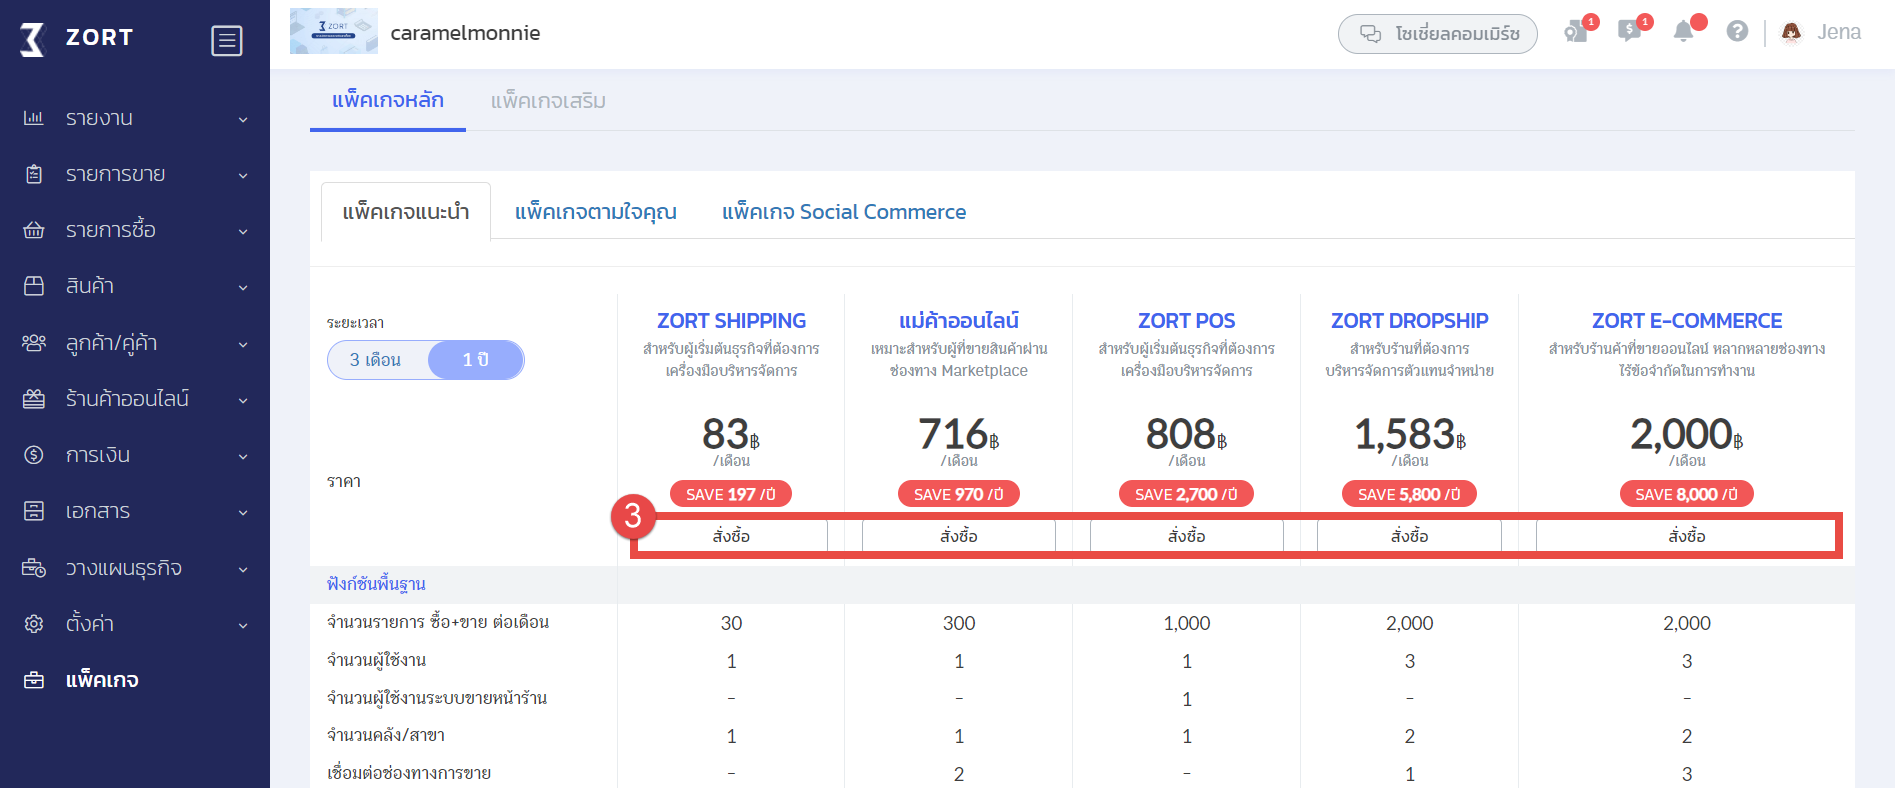Expand the ลูกค้า/คู่ค้า menu chevron
Screen dimensions: 1895x788
243,345
